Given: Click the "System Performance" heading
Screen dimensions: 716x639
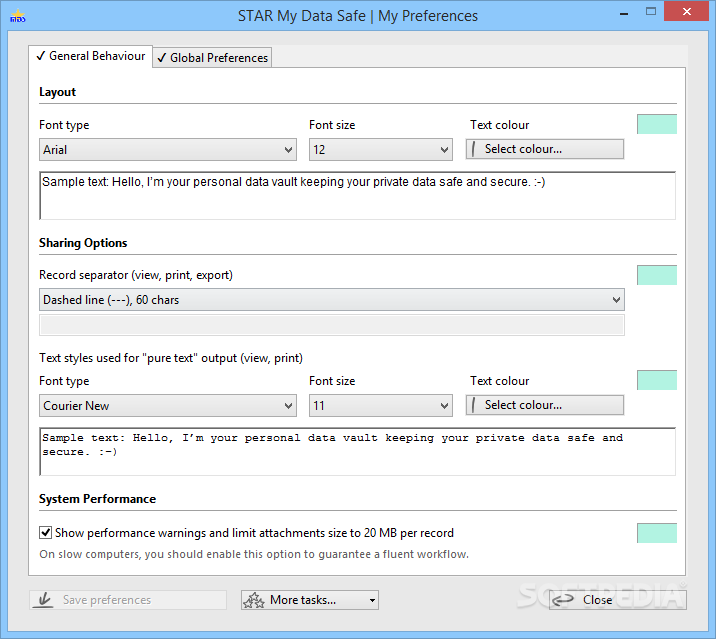Looking at the screenshot, I should click(97, 499).
